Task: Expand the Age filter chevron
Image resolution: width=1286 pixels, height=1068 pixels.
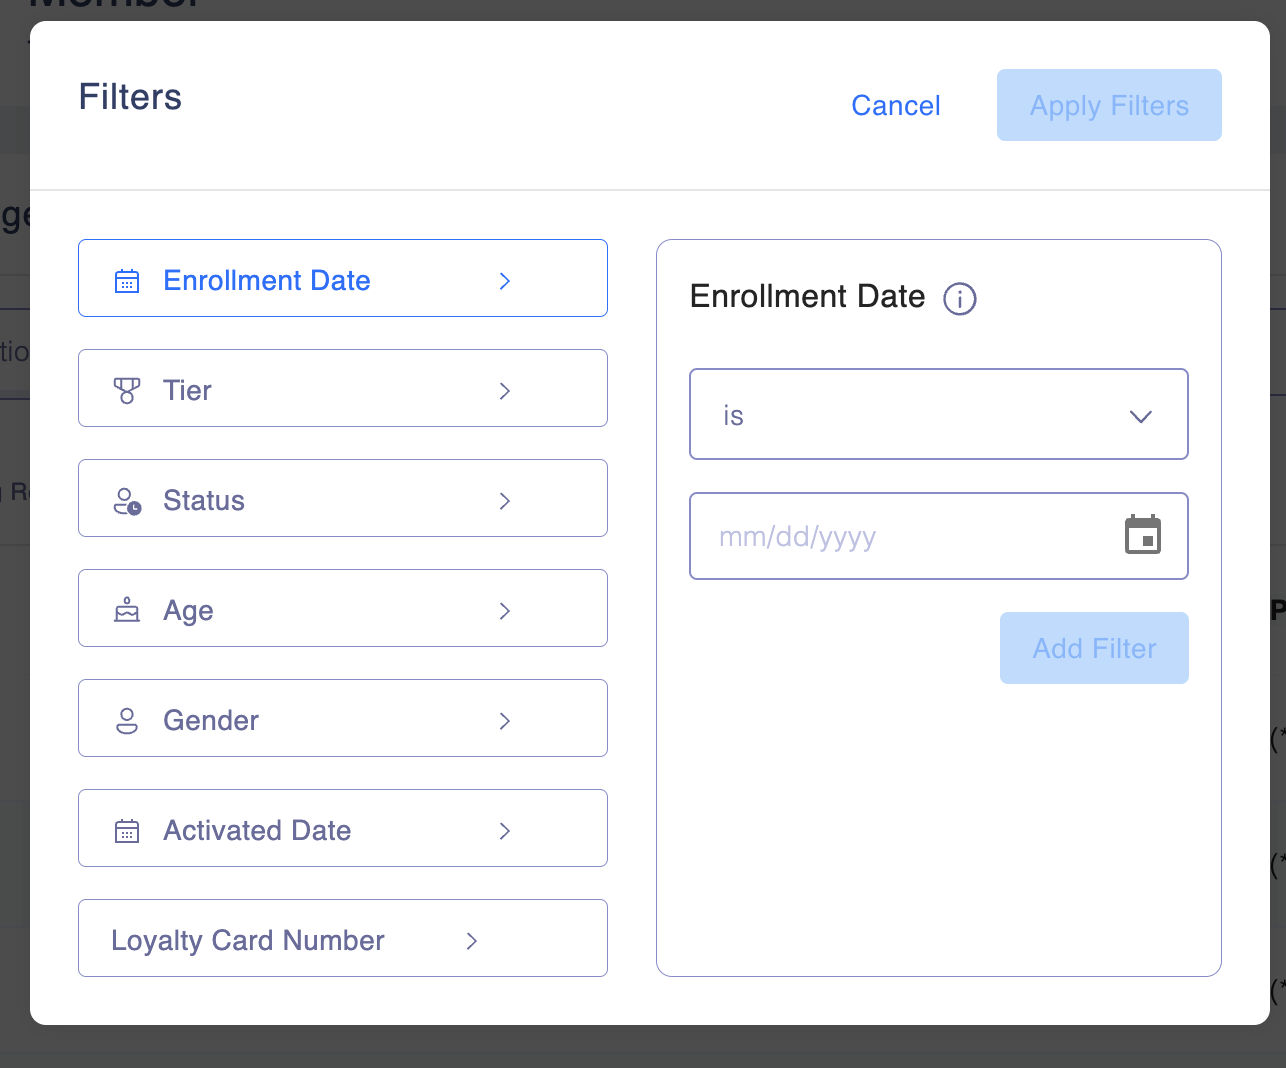Action: tap(505, 611)
